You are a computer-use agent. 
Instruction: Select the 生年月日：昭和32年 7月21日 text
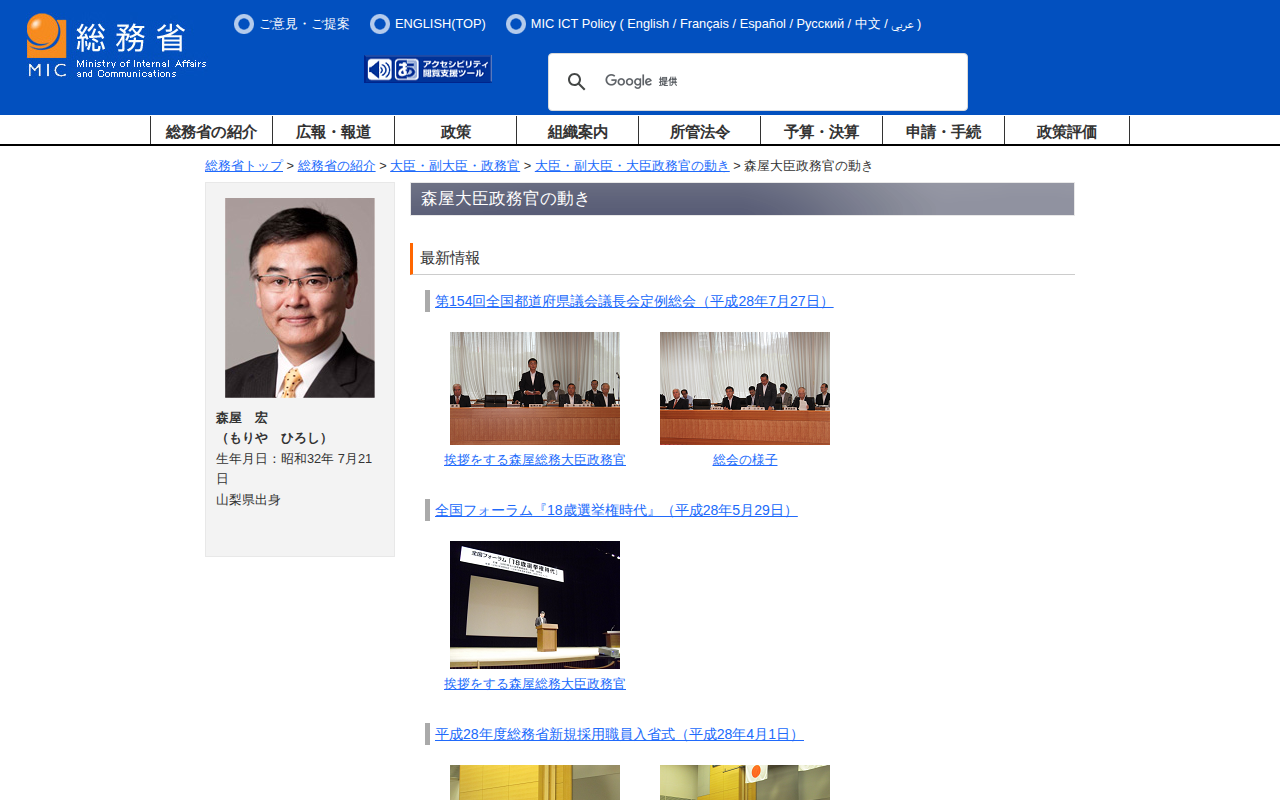pyautogui.click(x=294, y=469)
